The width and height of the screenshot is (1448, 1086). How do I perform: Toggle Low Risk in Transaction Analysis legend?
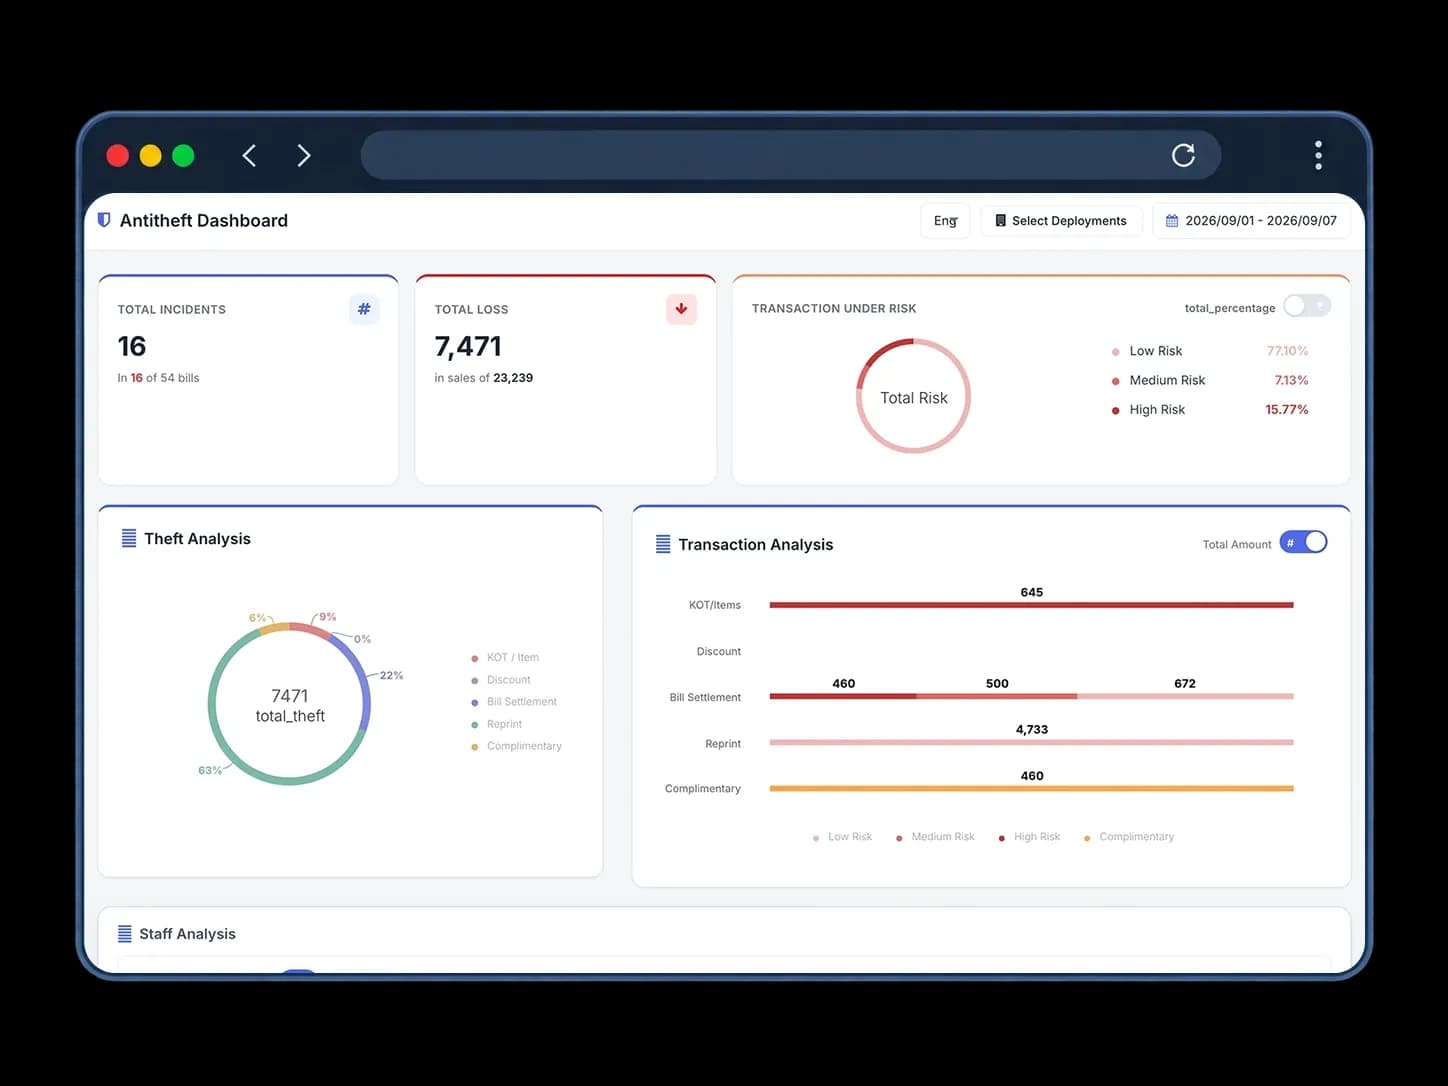(842, 837)
